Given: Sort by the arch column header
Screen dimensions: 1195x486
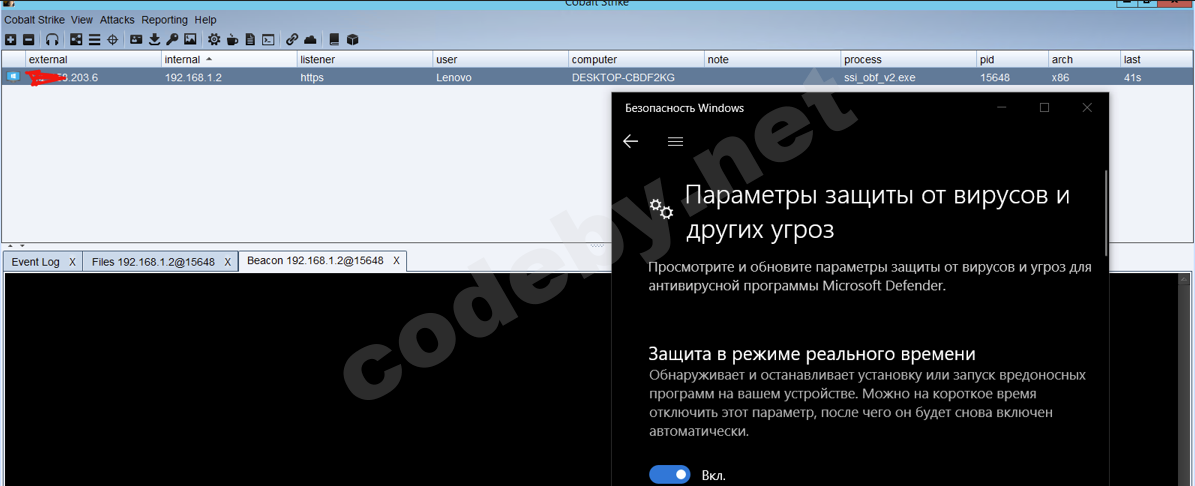Looking at the screenshot, I should point(1083,59).
